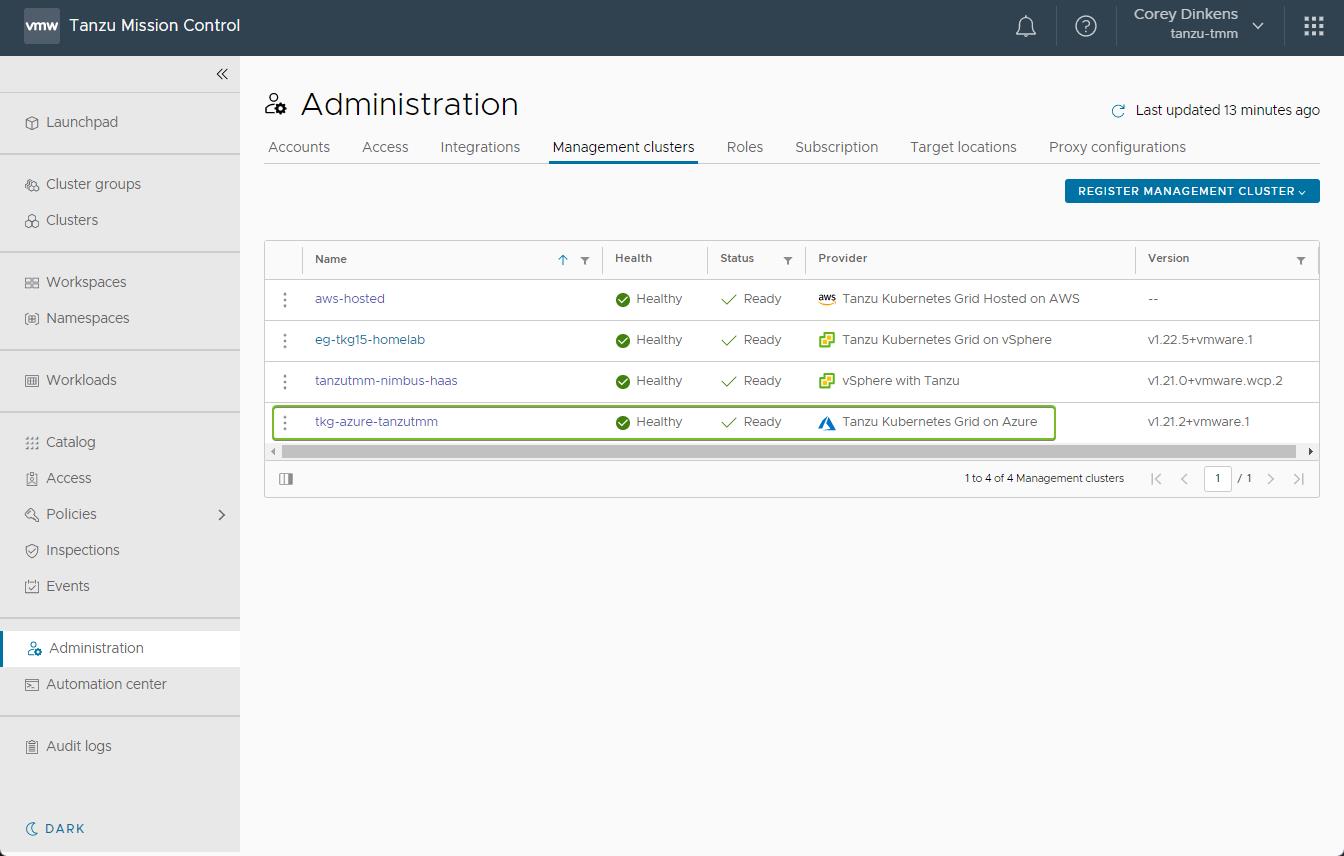Click the Health column header
The height and width of the screenshot is (856, 1344).
coord(633,259)
